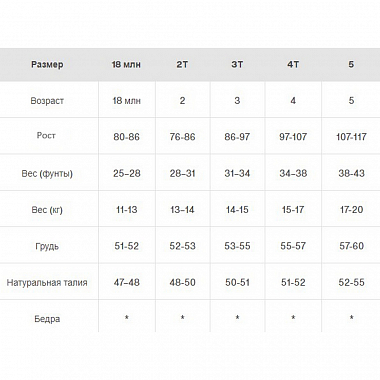Click the Возраст row label
This screenshot has width=380, height=380.
tap(47, 101)
